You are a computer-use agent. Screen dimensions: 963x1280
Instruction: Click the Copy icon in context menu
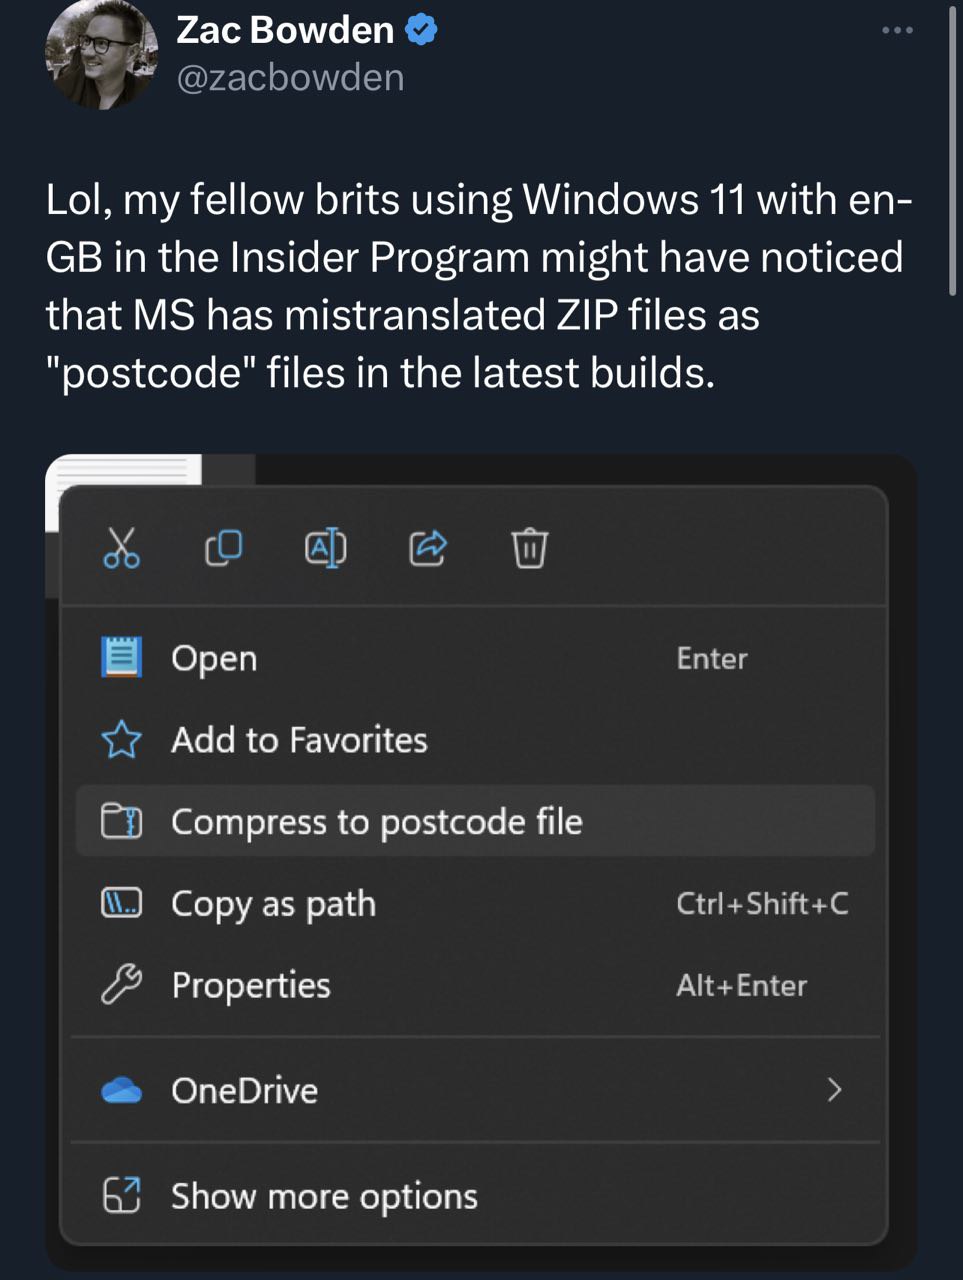tap(224, 547)
